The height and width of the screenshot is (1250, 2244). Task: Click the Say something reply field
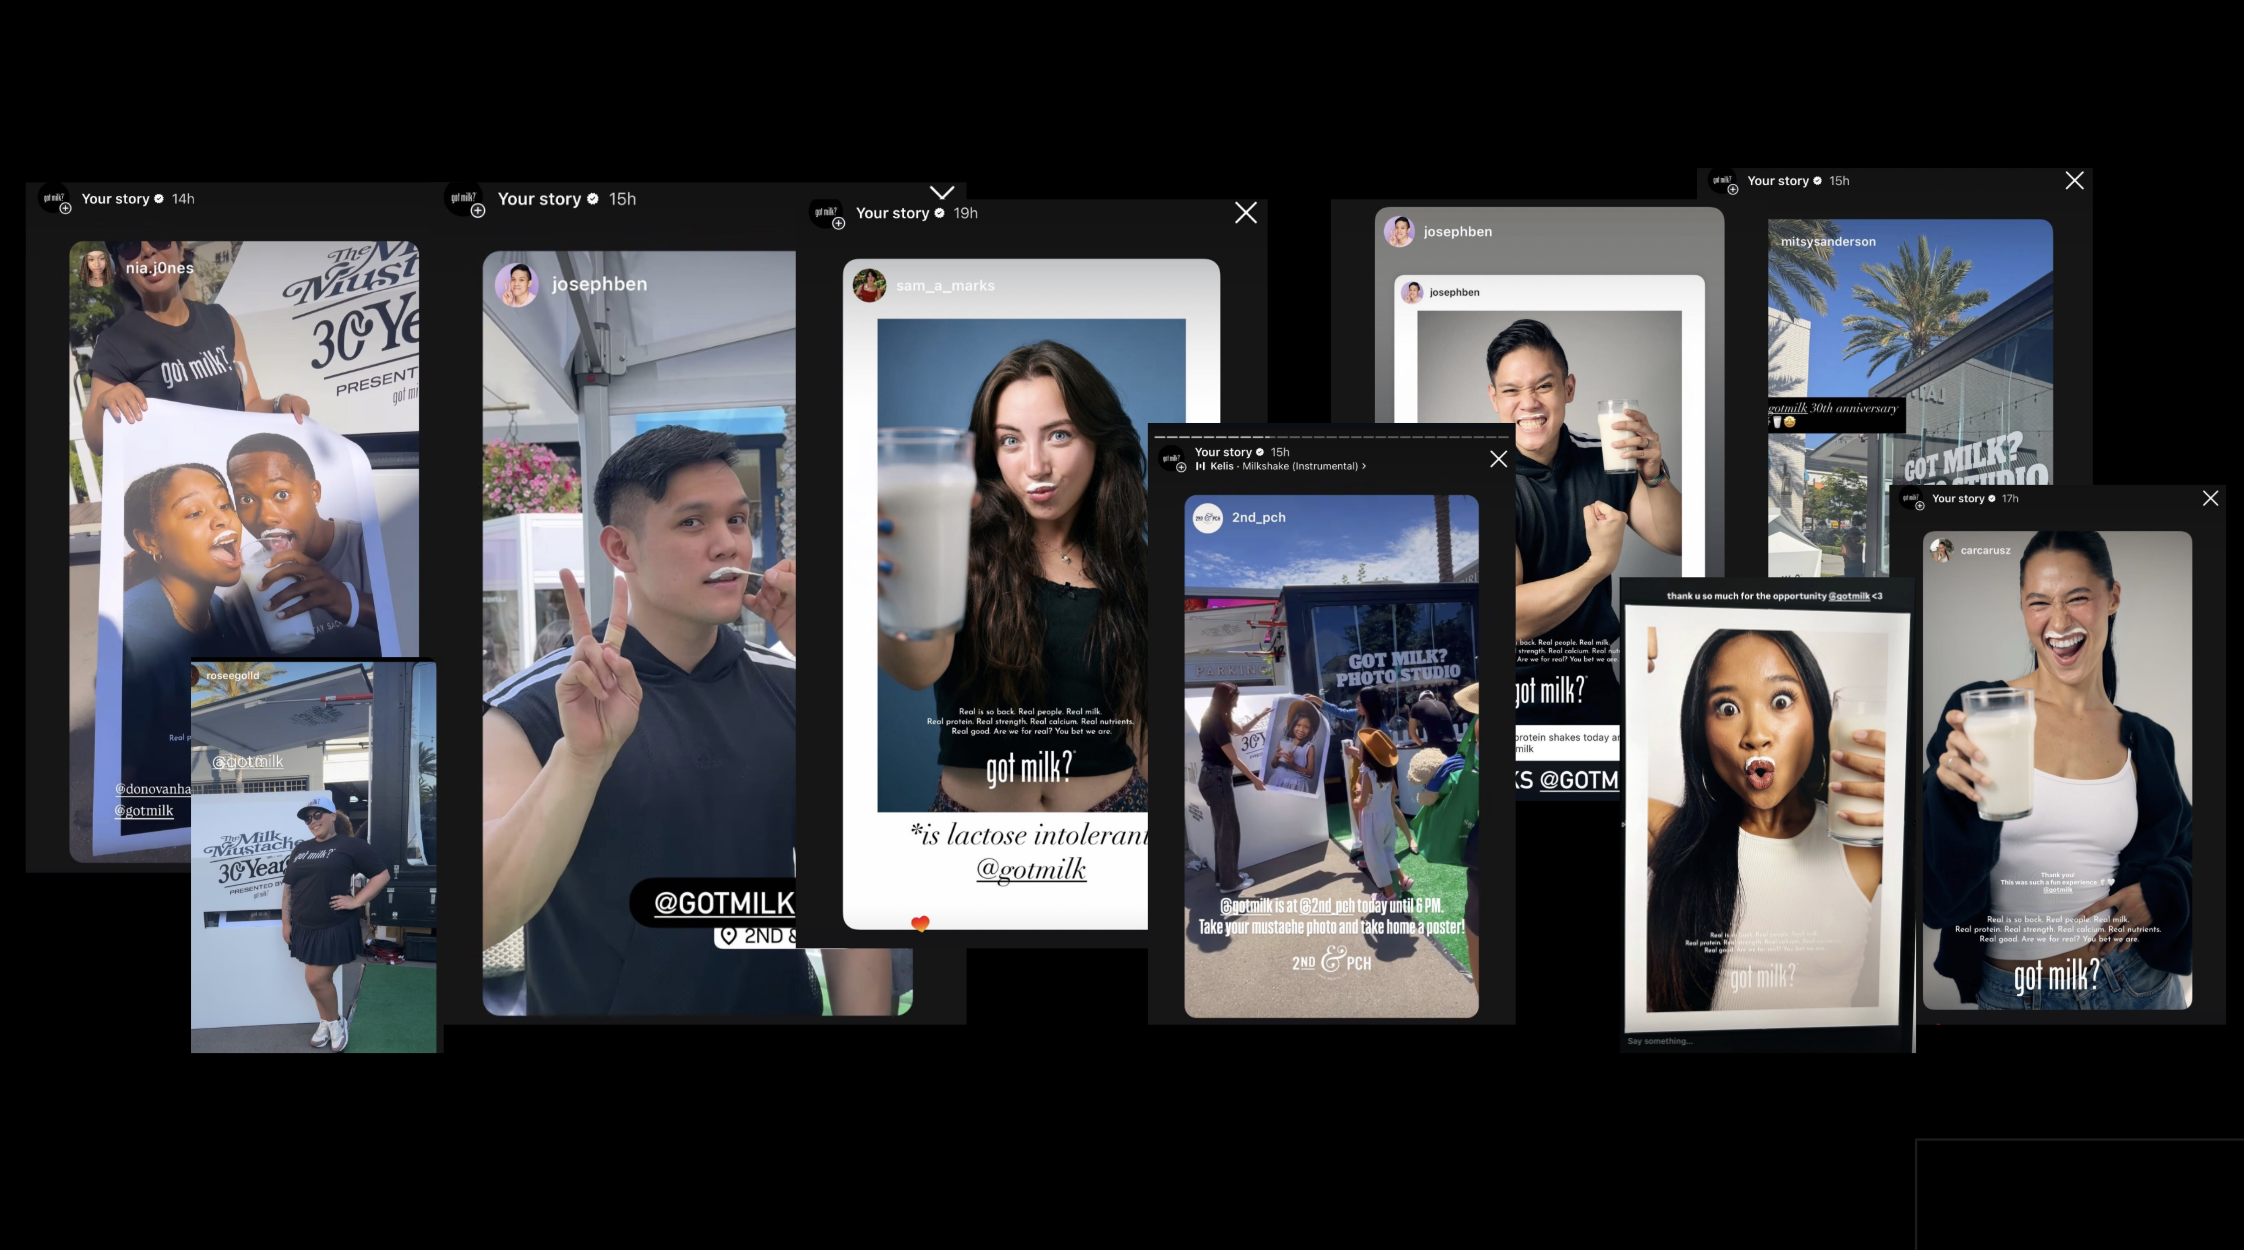click(x=1660, y=1041)
